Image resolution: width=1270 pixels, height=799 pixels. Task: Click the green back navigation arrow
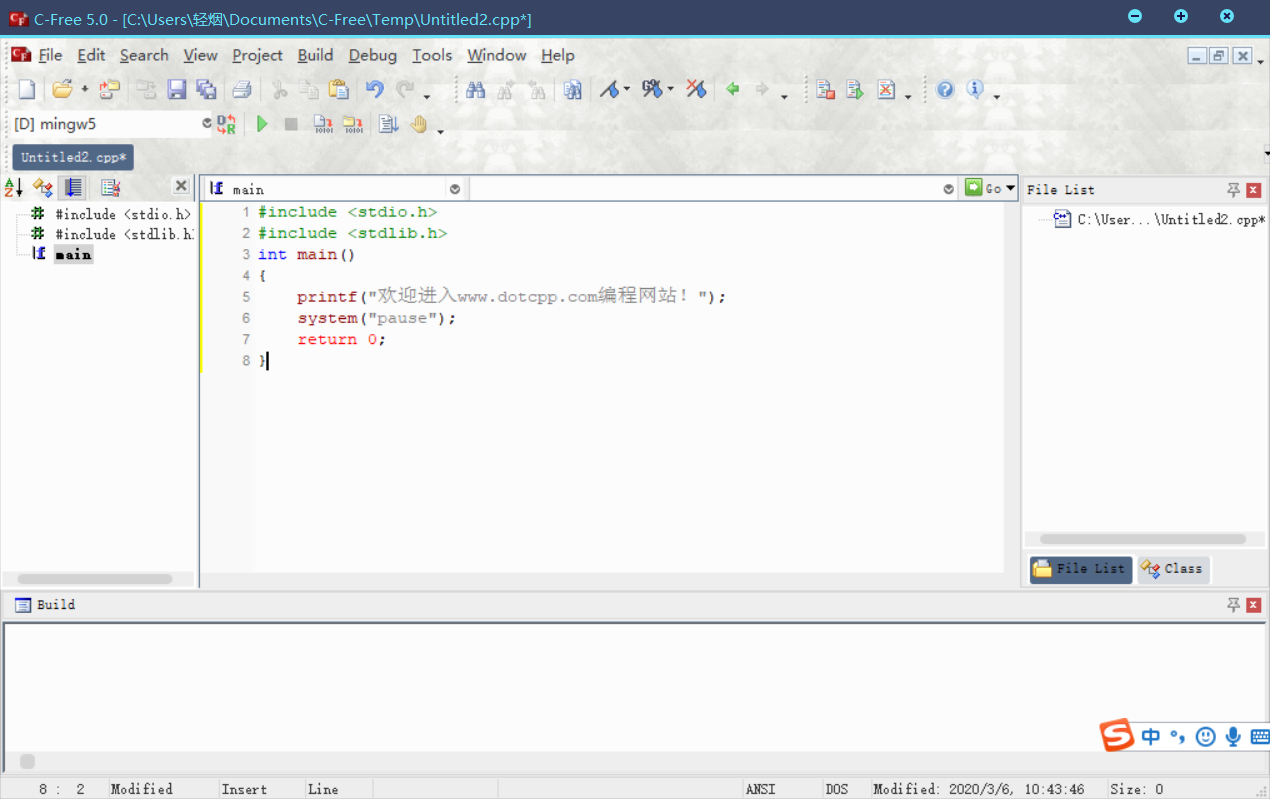click(x=732, y=90)
